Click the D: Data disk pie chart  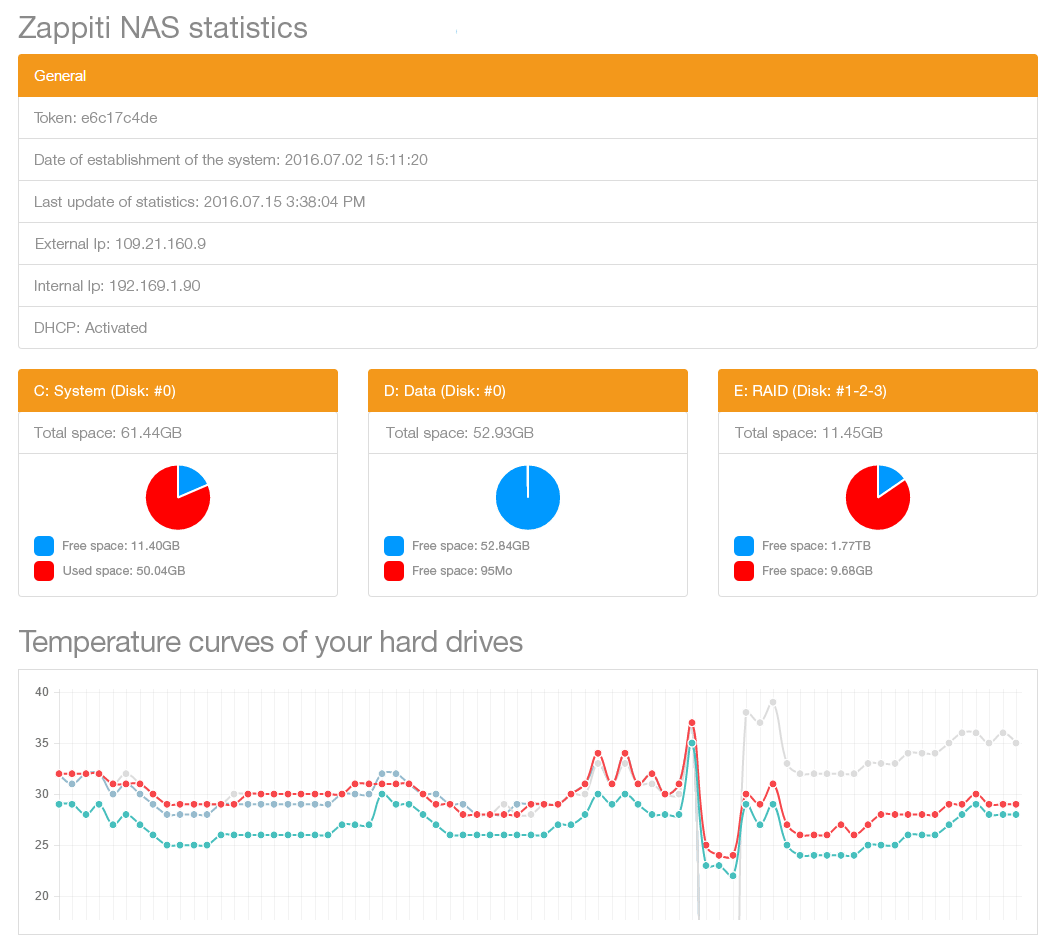(x=528, y=498)
